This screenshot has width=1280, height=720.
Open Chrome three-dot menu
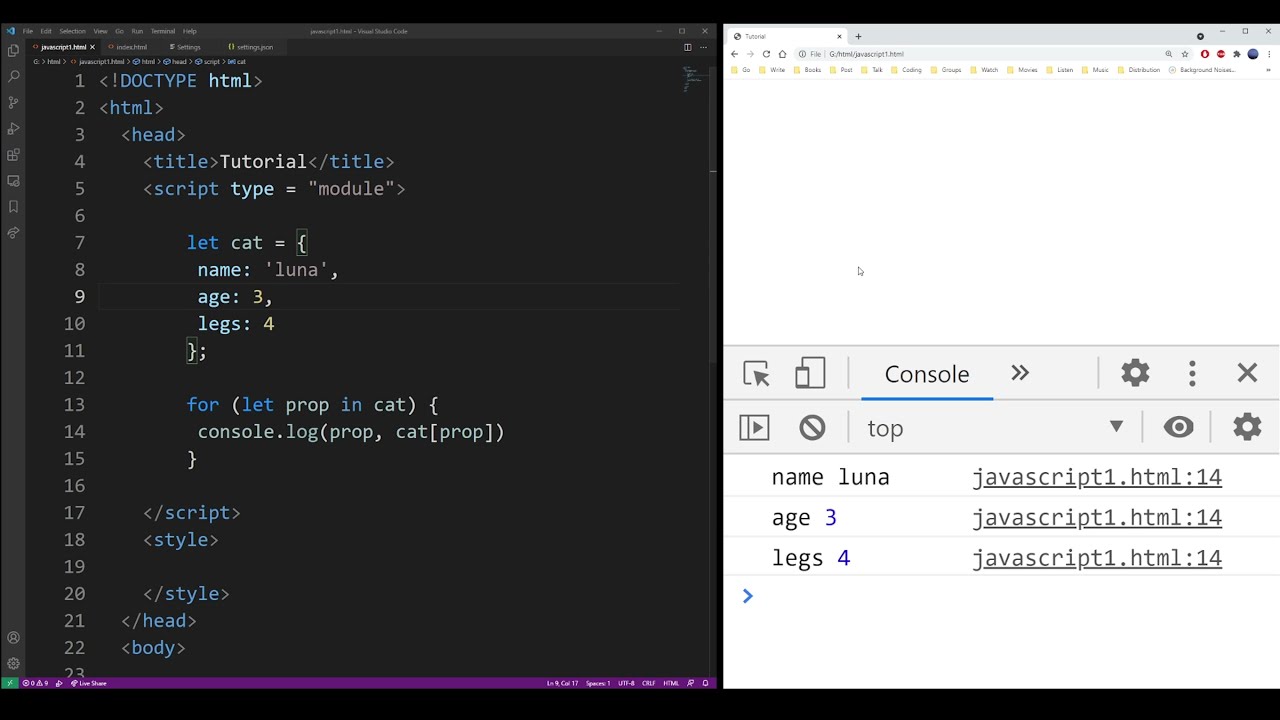pyautogui.click(x=1268, y=54)
